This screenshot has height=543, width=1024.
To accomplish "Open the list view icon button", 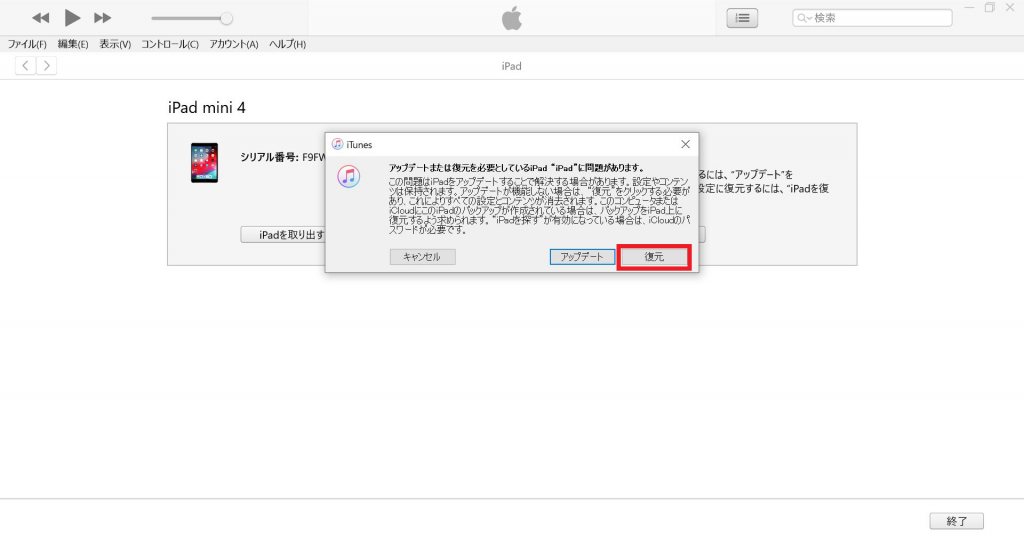I will [x=743, y=18].
